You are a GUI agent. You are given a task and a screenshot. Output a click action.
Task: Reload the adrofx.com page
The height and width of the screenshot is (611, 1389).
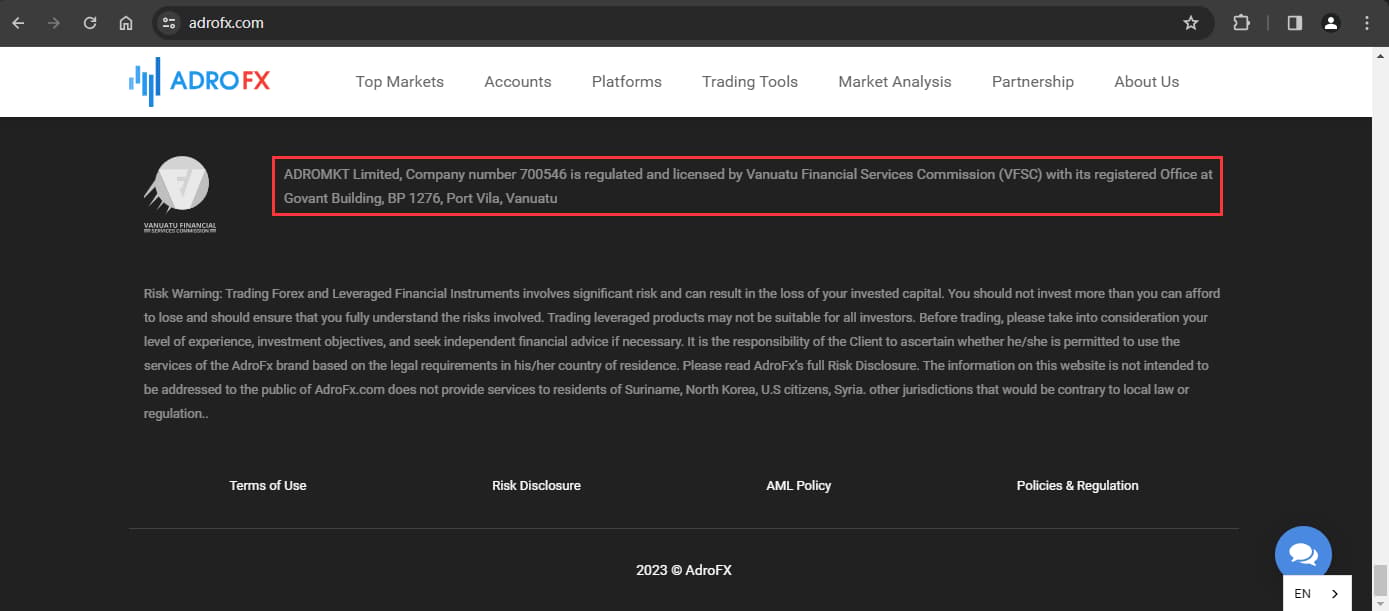point(90,23)
